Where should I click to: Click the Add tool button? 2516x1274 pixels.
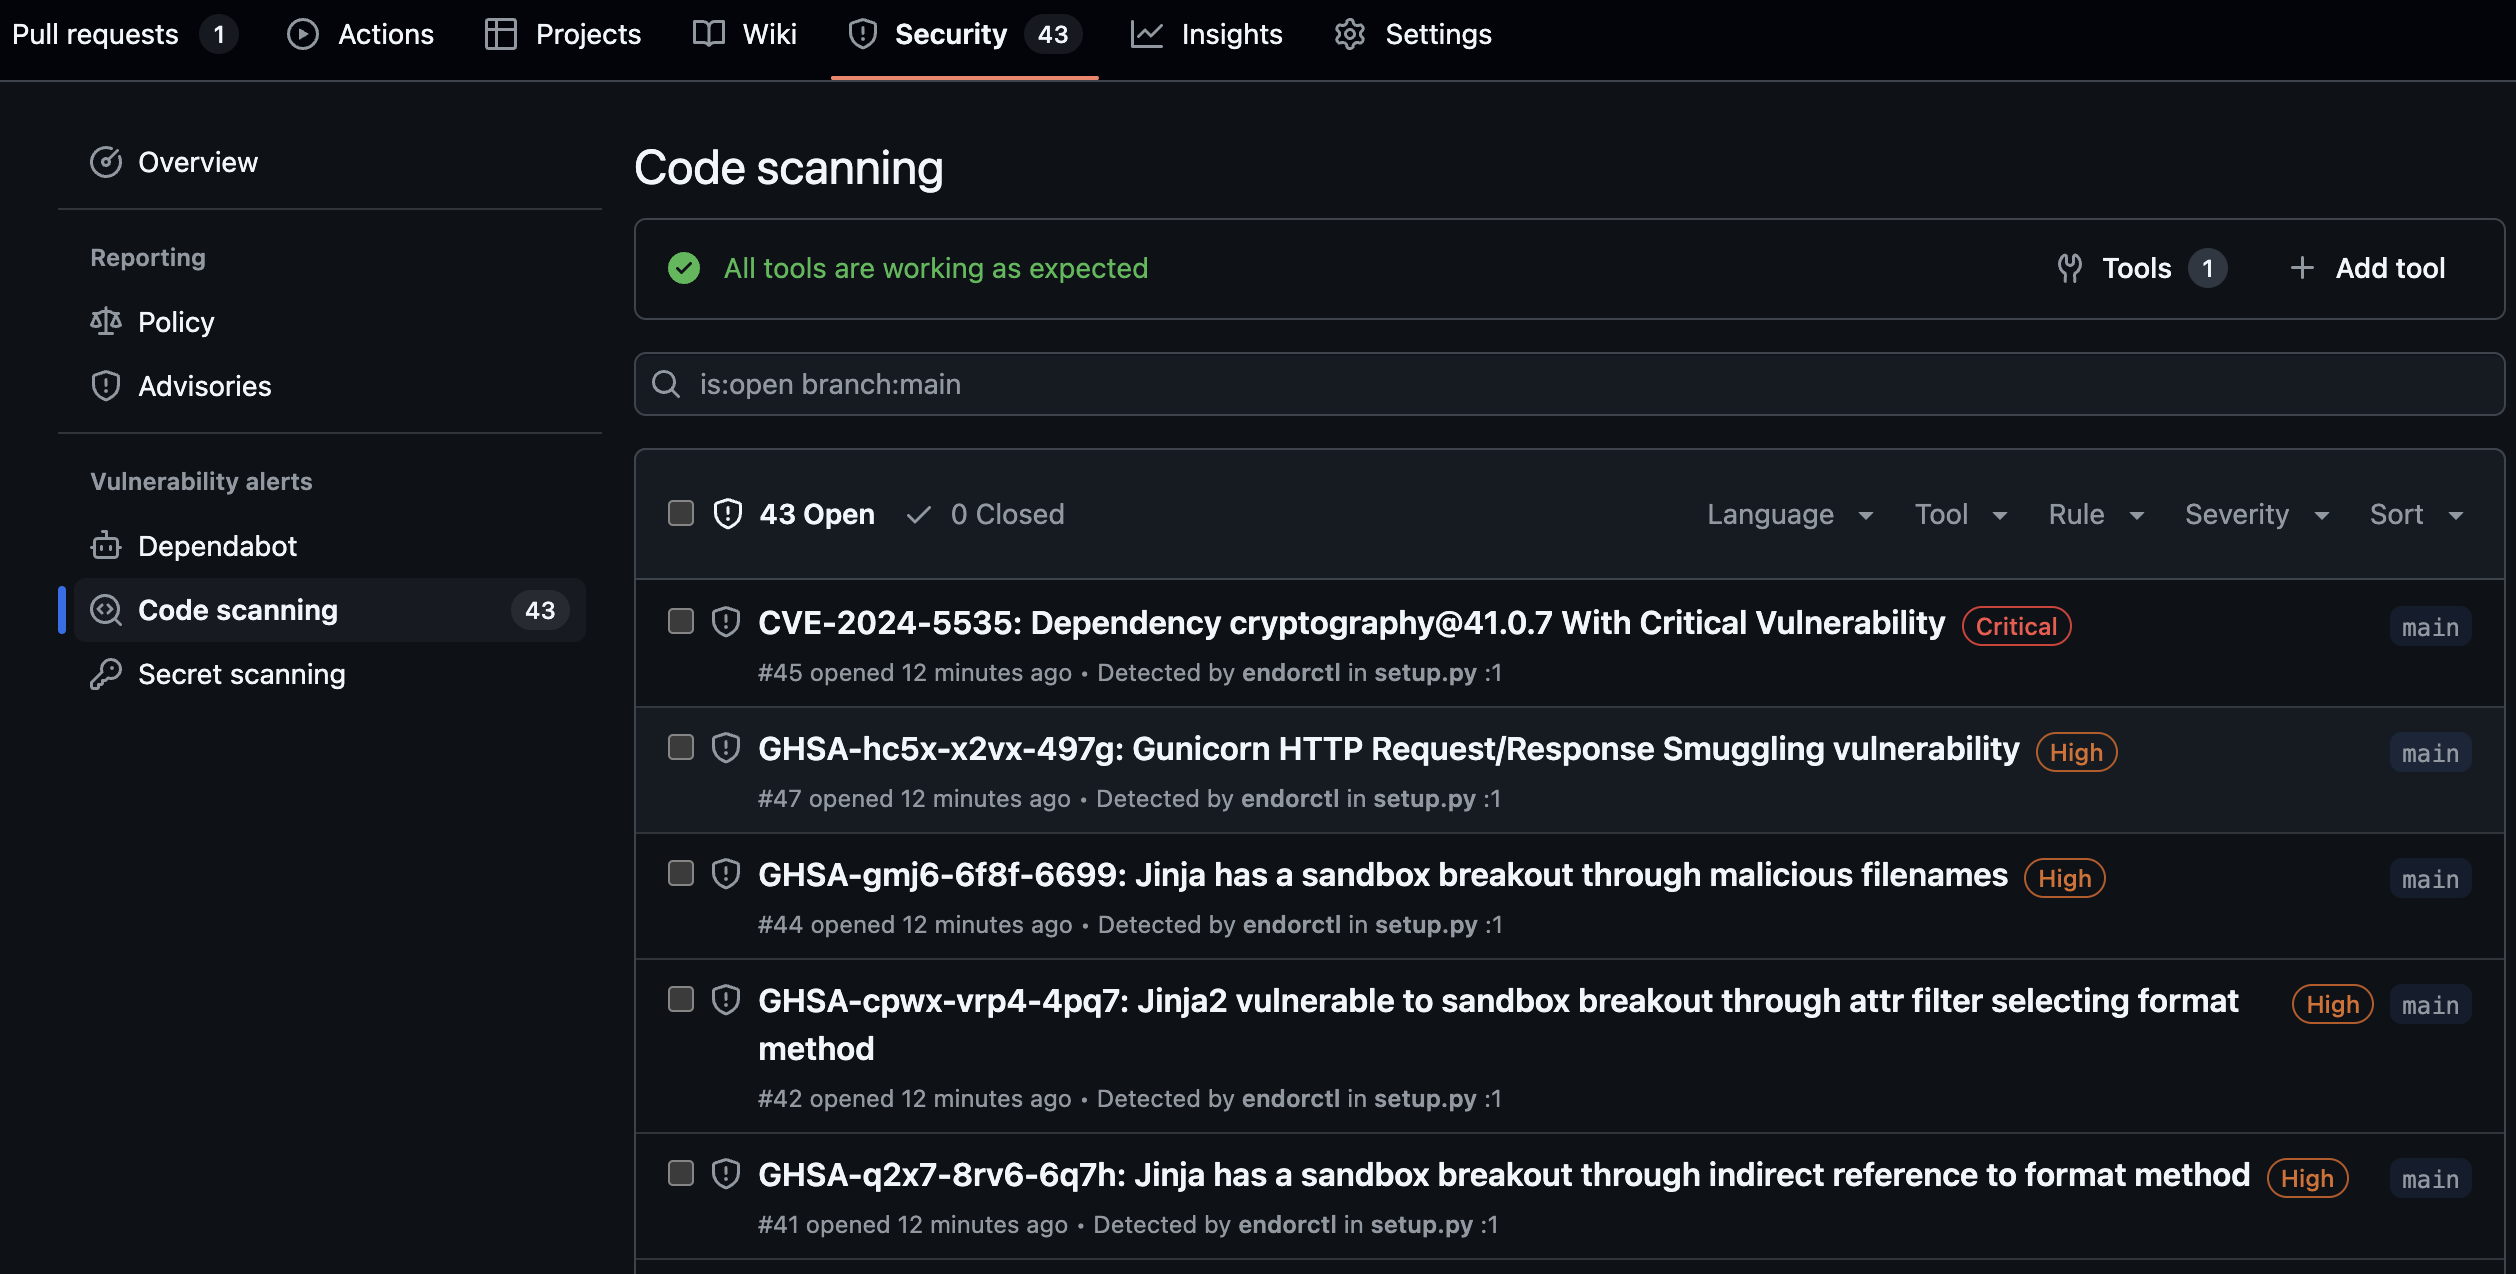pyautogui.click(x=2367, y=268)
